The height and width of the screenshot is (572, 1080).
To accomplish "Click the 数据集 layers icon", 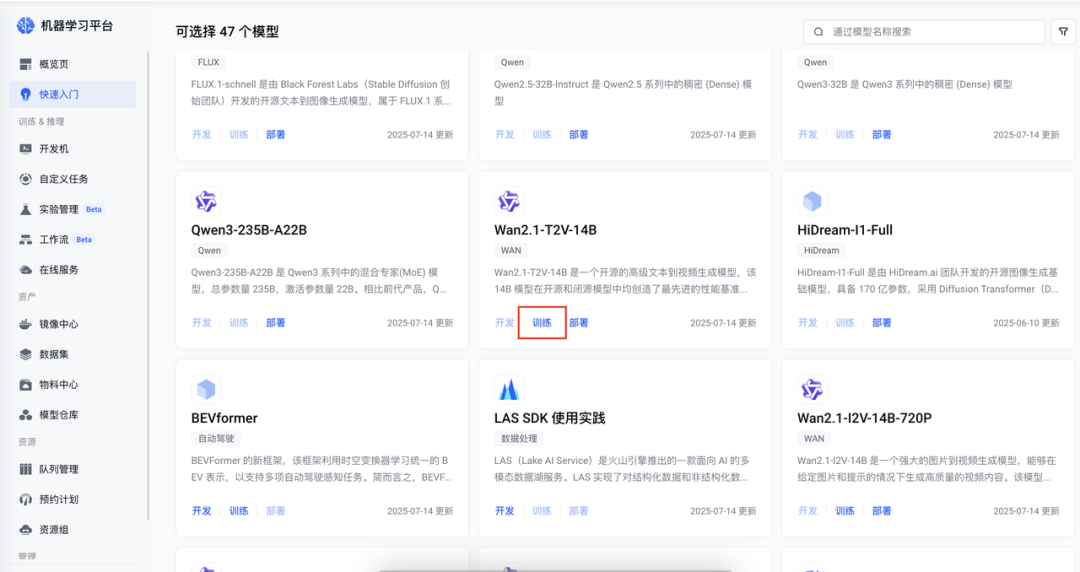I will click(25, 354).
